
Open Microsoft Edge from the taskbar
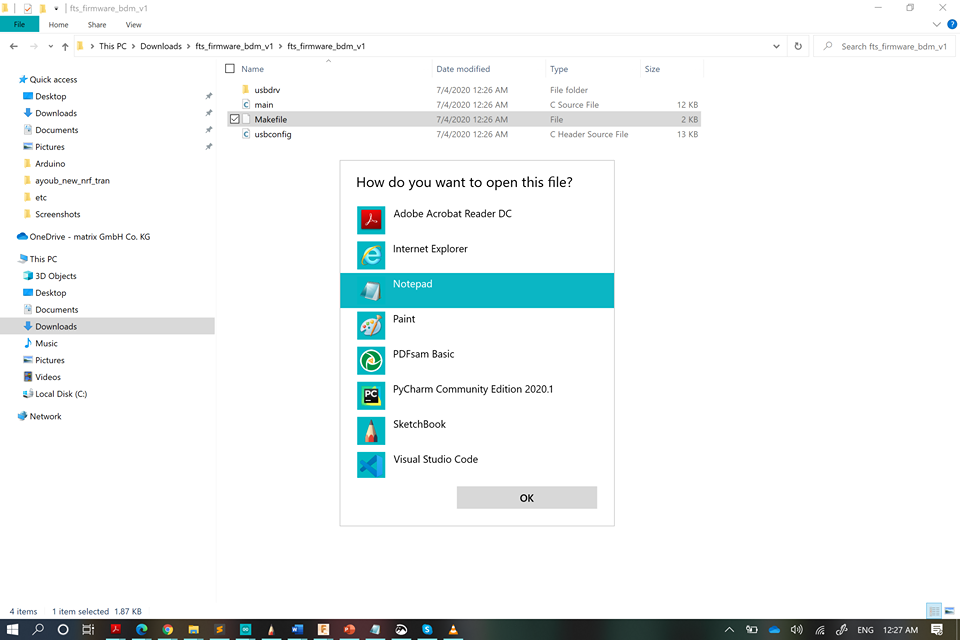141,630
